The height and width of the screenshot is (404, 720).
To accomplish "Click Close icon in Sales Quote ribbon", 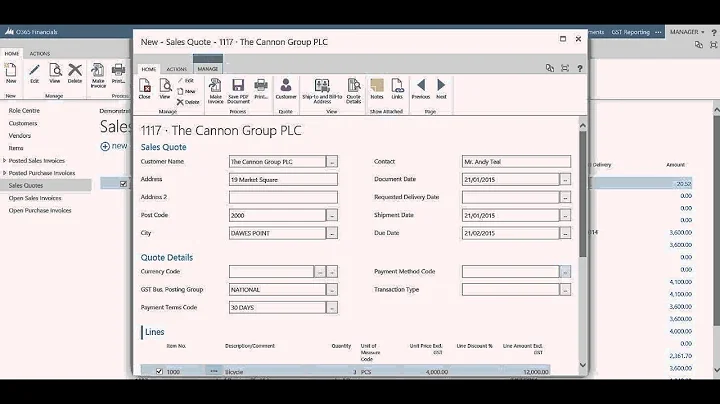I will 145,89.
